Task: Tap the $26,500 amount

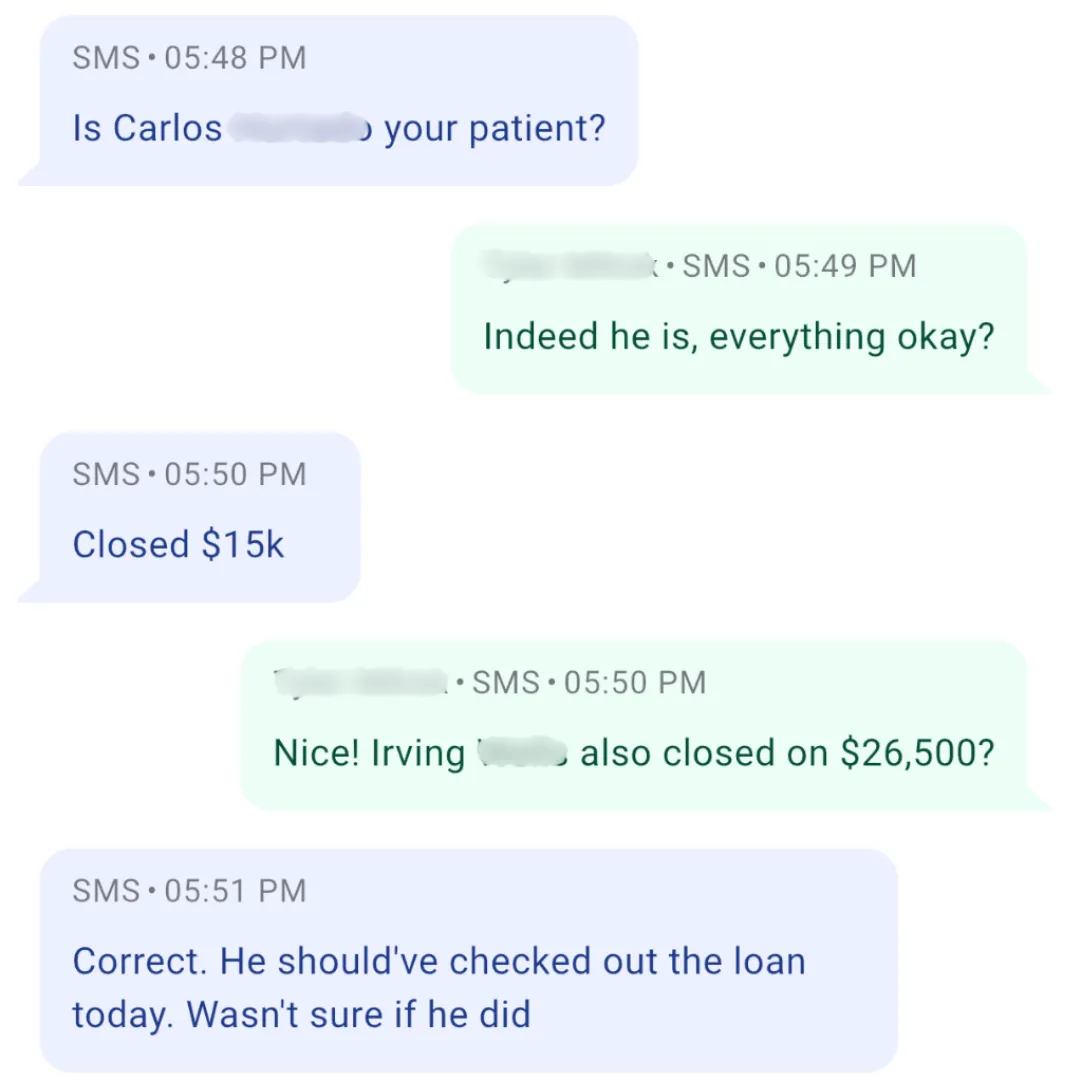Action: 916,753
